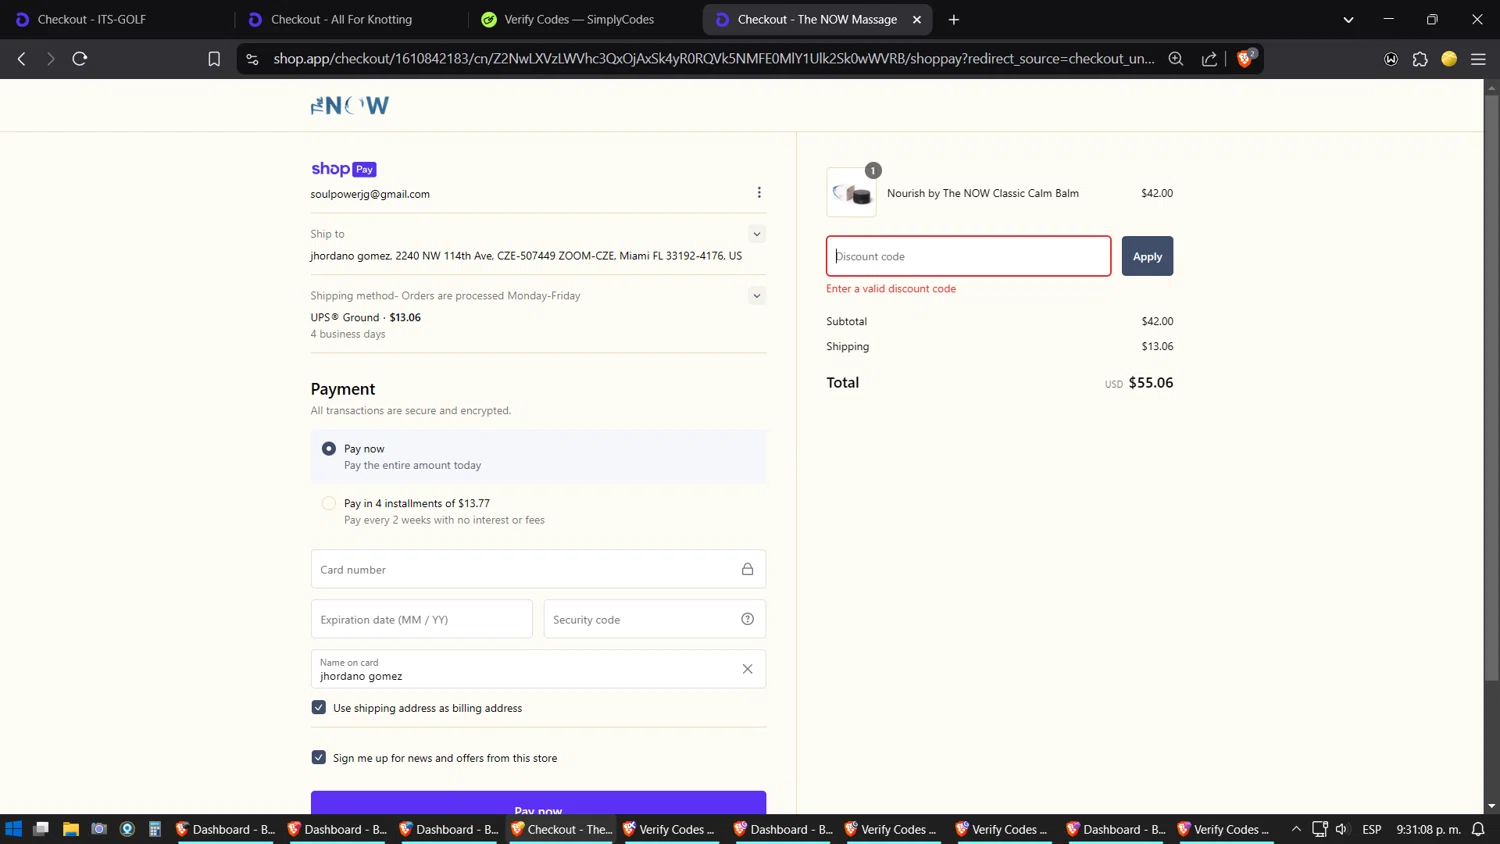Click the taskbar clock showing 9:31:08 p. m.

tap(1429, 829)
